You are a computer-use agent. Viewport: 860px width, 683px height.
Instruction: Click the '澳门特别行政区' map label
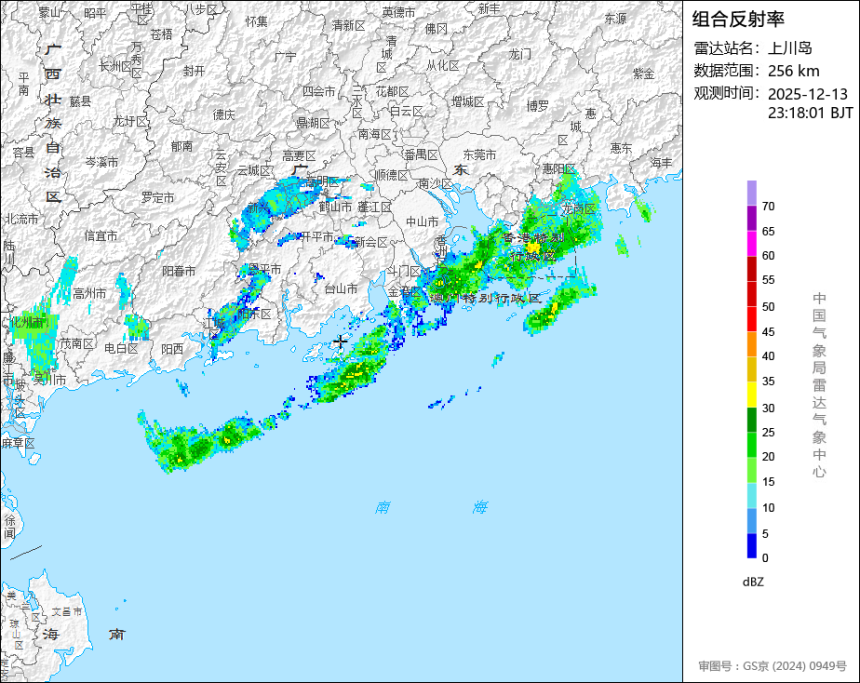point(486,298)
